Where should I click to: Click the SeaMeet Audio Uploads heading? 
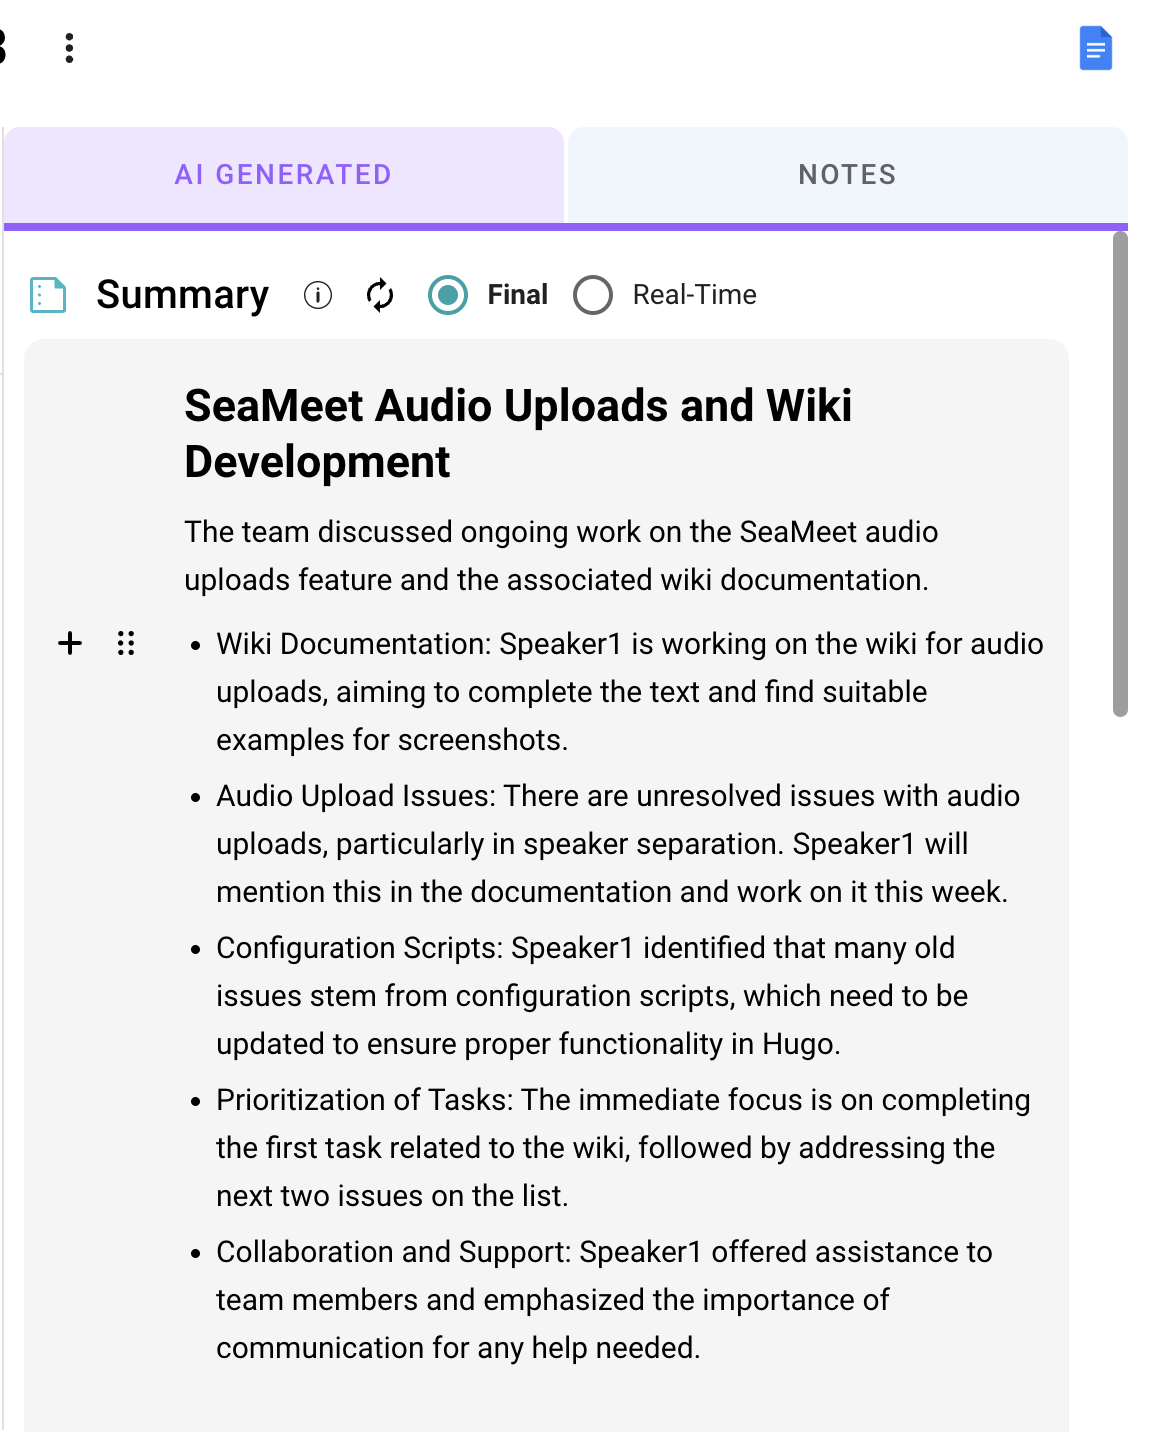click(x=518, y=433)
